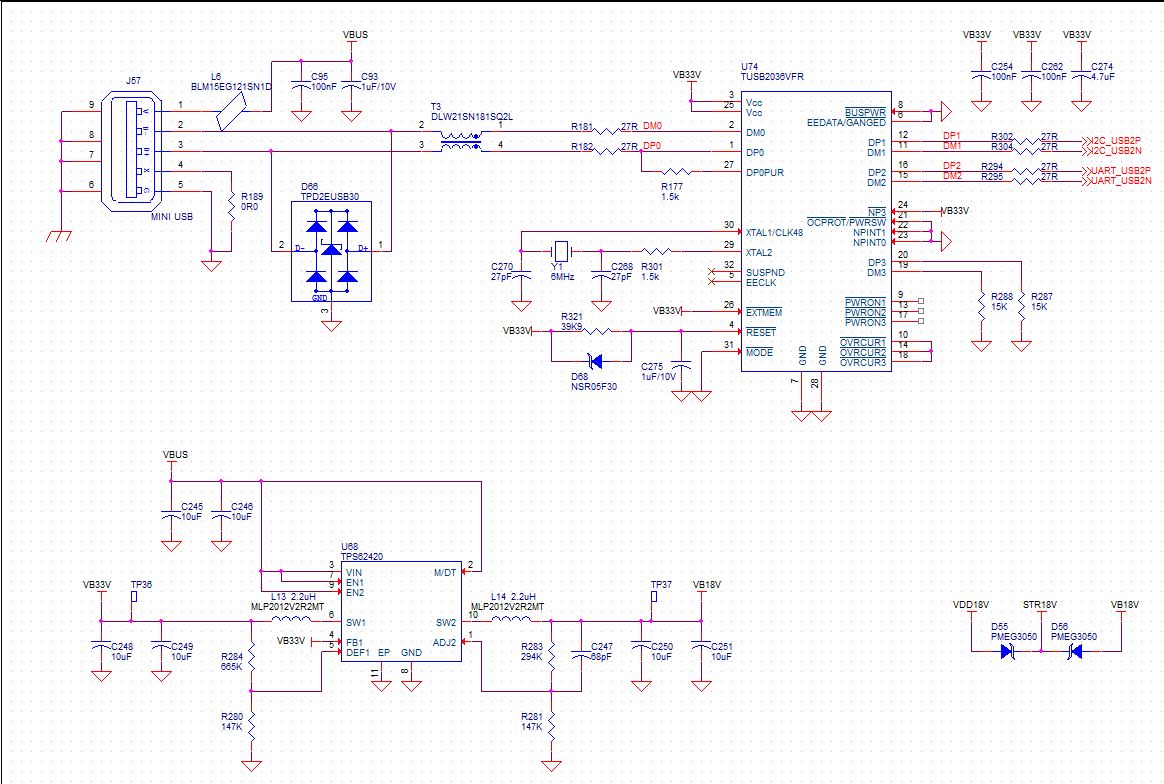Select the resistor R177 zigzag symbol

point(674,172)
